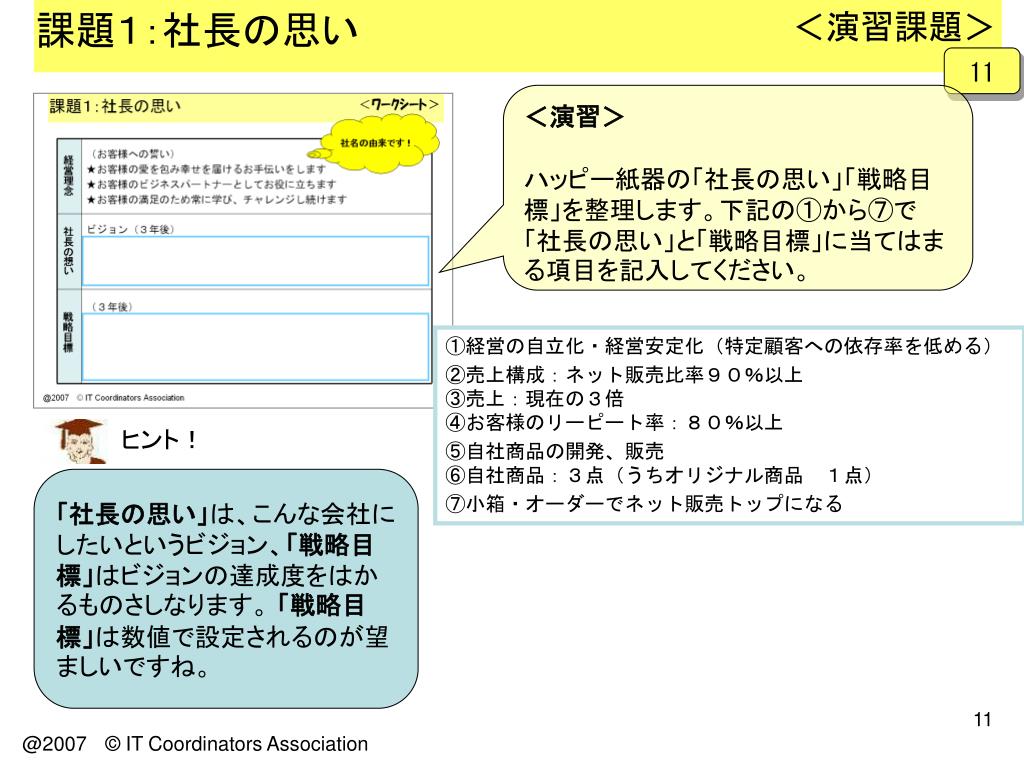
Task: Click the worksheet 経営理念 row label
Action: click(x=69, y=175)
